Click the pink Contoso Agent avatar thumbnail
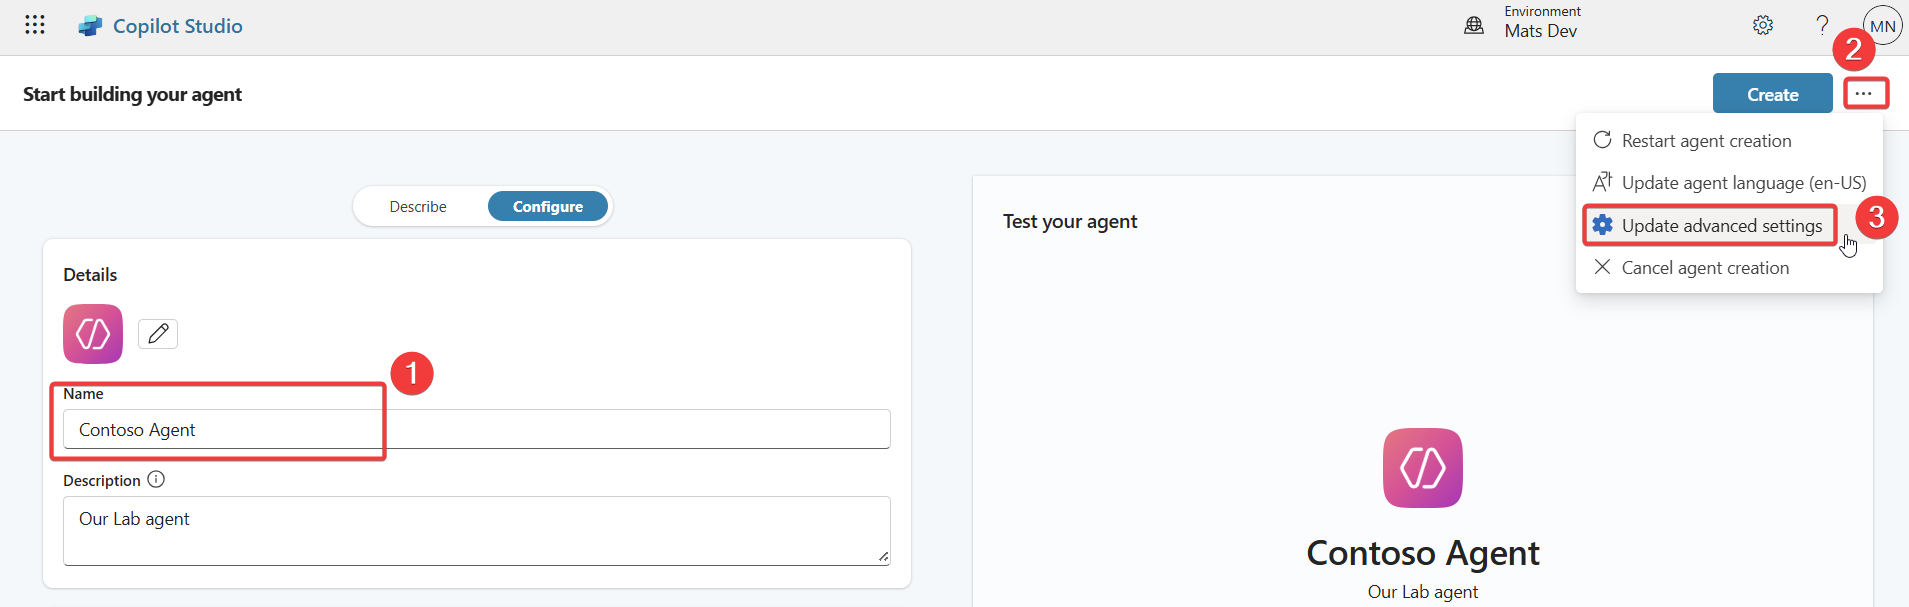Viewport: 1909px width, 607px height. pyautogui.click(x=92, y=333)
